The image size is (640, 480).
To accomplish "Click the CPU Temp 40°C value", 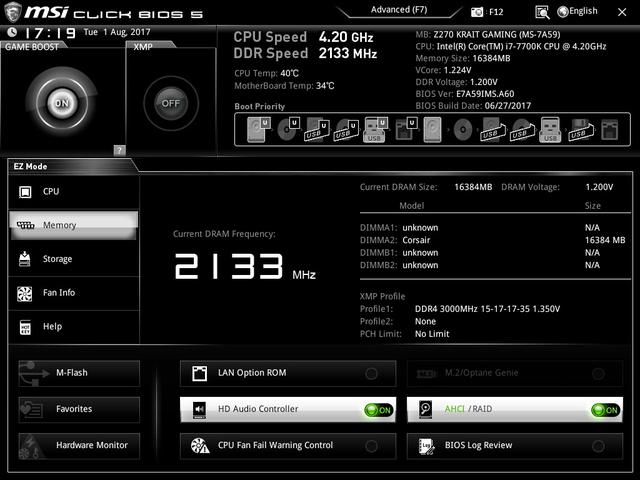I will (289, 73).
